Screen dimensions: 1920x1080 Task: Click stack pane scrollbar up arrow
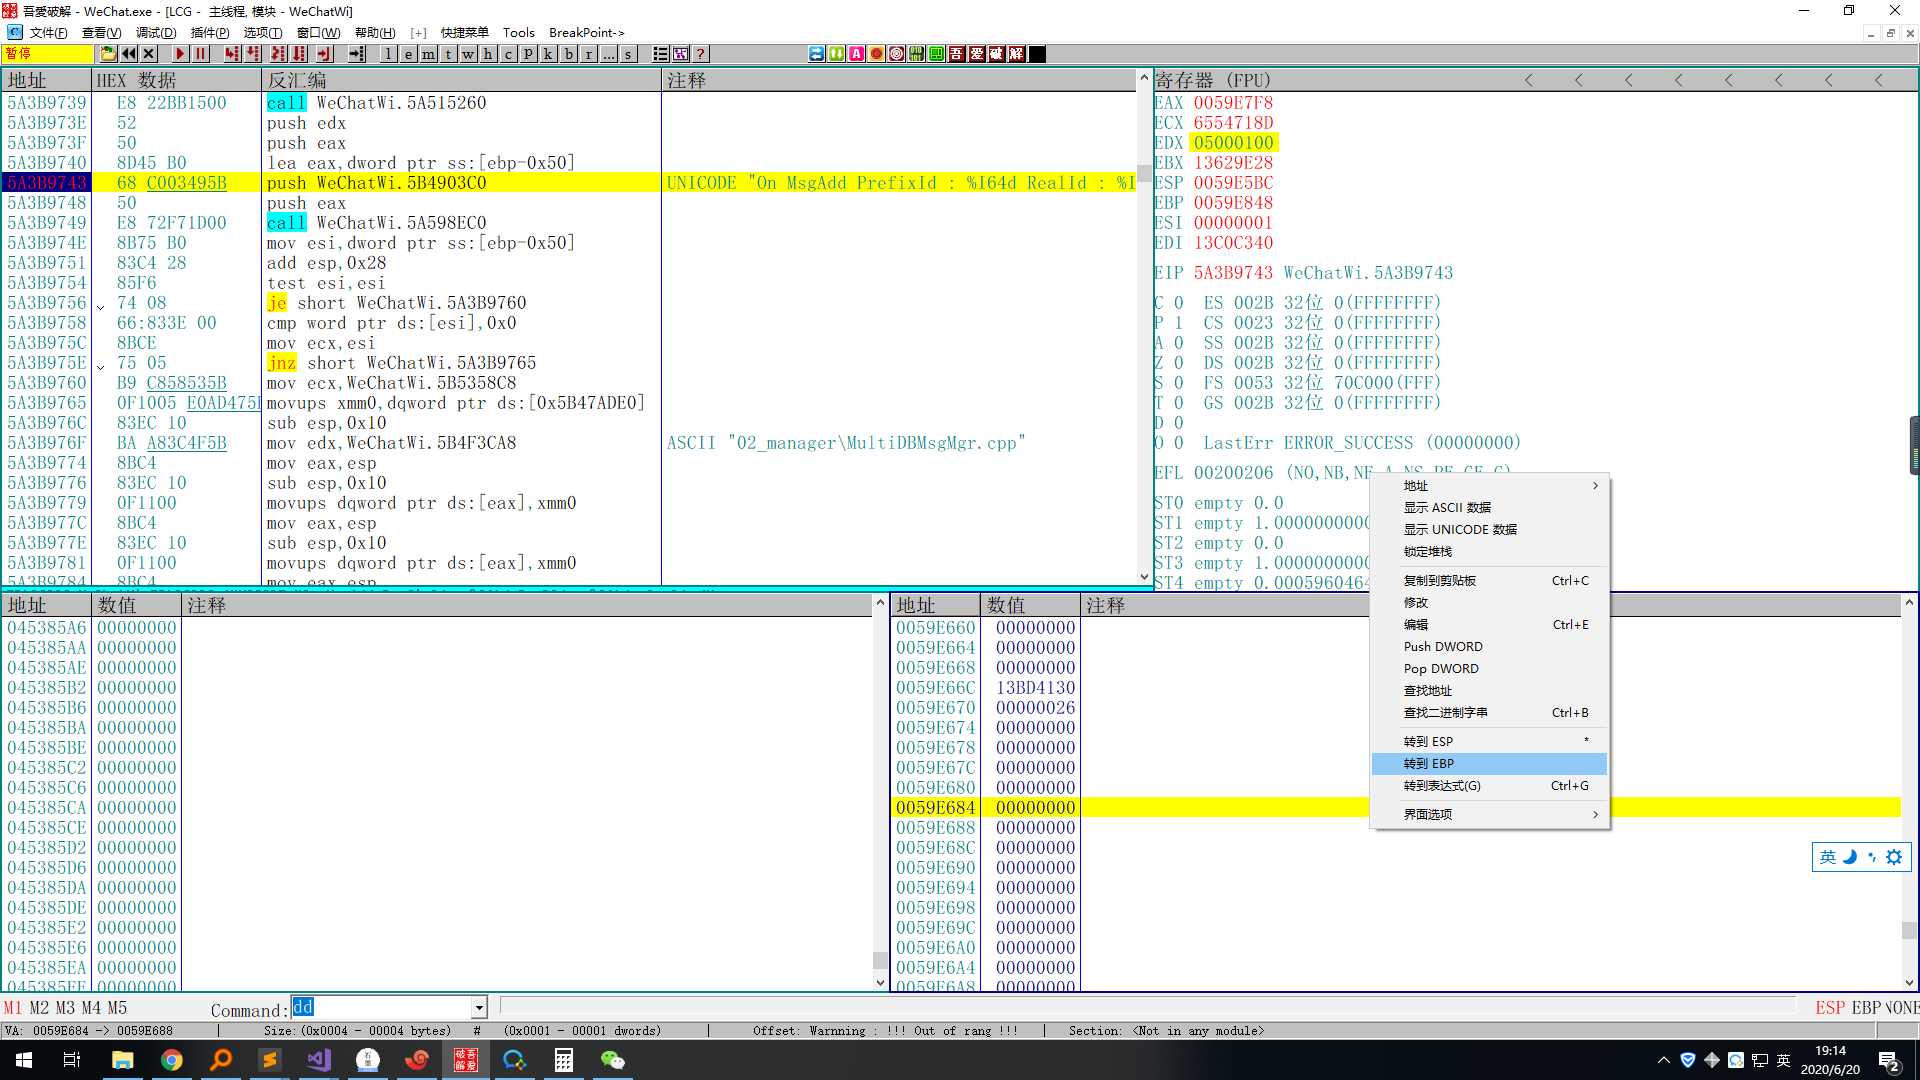(1909, 603)
